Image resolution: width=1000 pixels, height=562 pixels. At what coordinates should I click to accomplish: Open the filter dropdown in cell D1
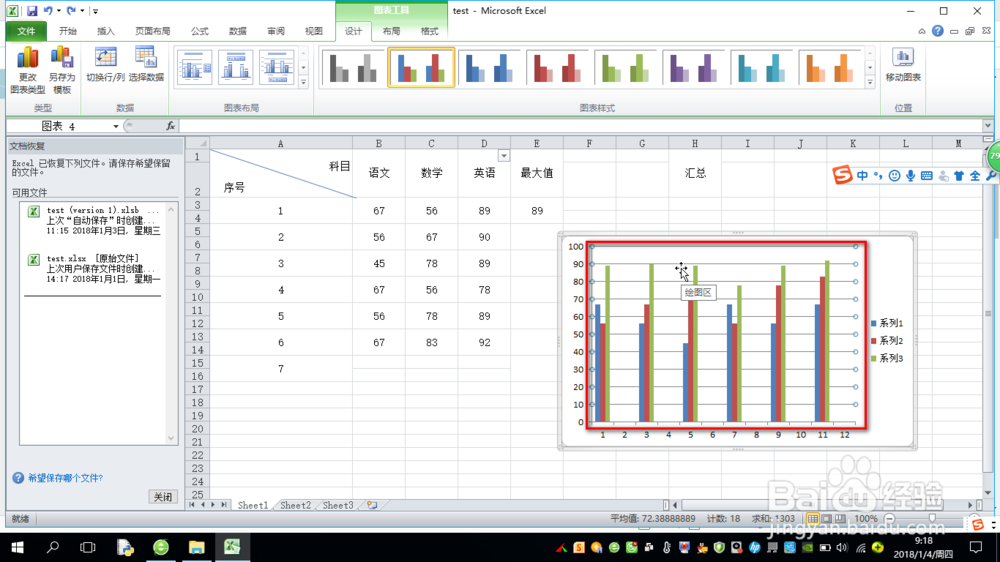pyautogui.click(x=504, y=156)
